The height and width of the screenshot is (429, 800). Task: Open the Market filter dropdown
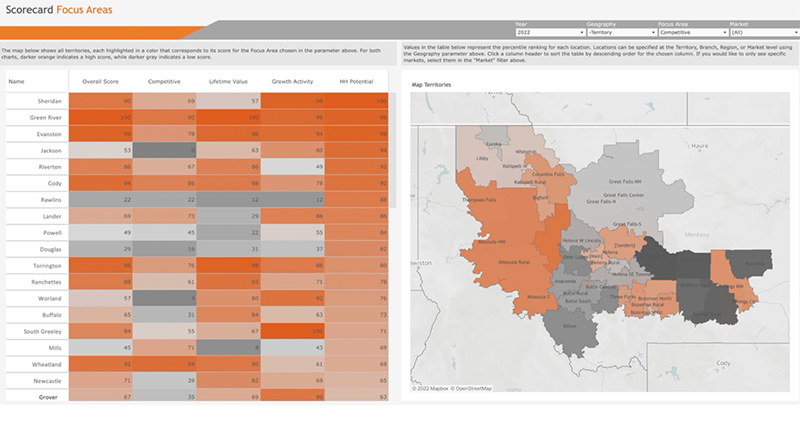764,32
